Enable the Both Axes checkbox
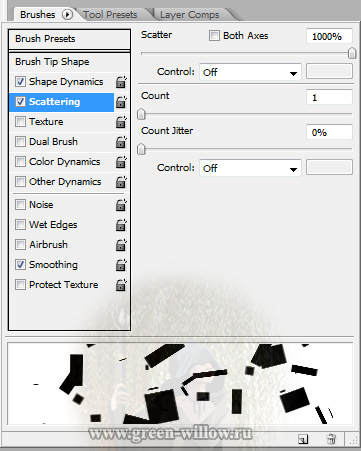 click(x=214, y=35)
